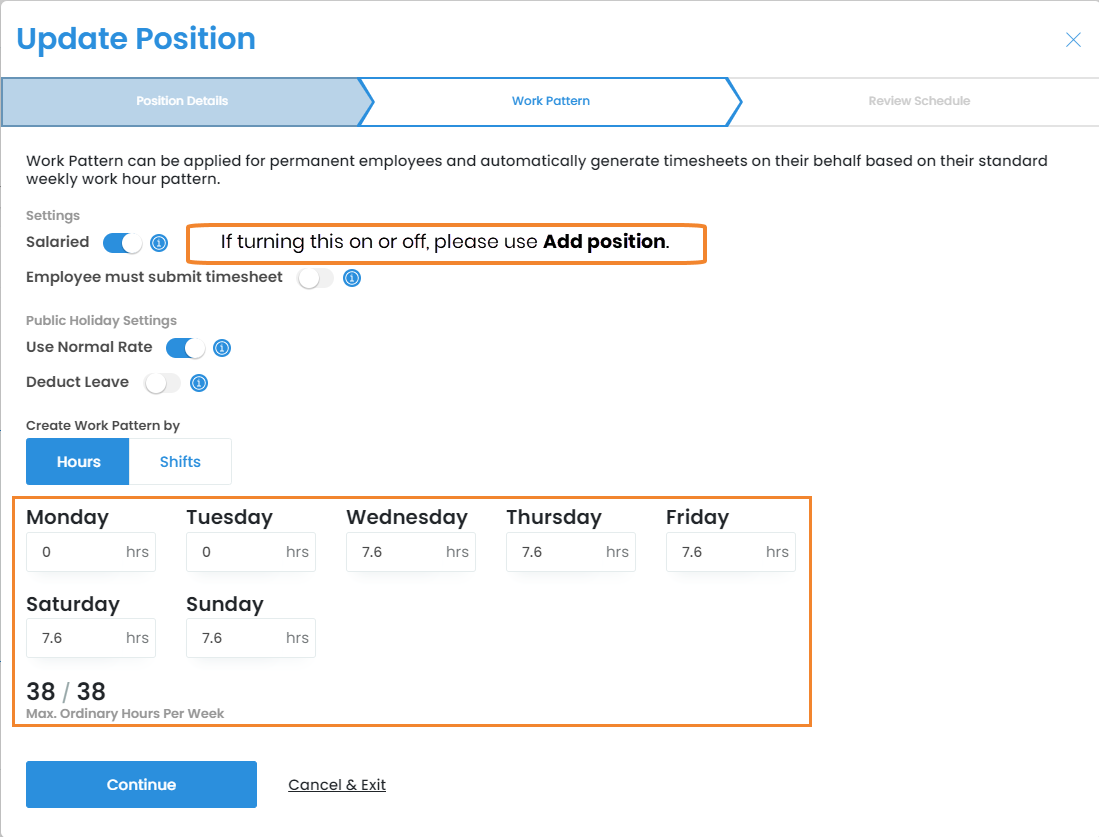Disable the Use Normal Rate toggle
1099x837 pixels.
click(185, 348)
